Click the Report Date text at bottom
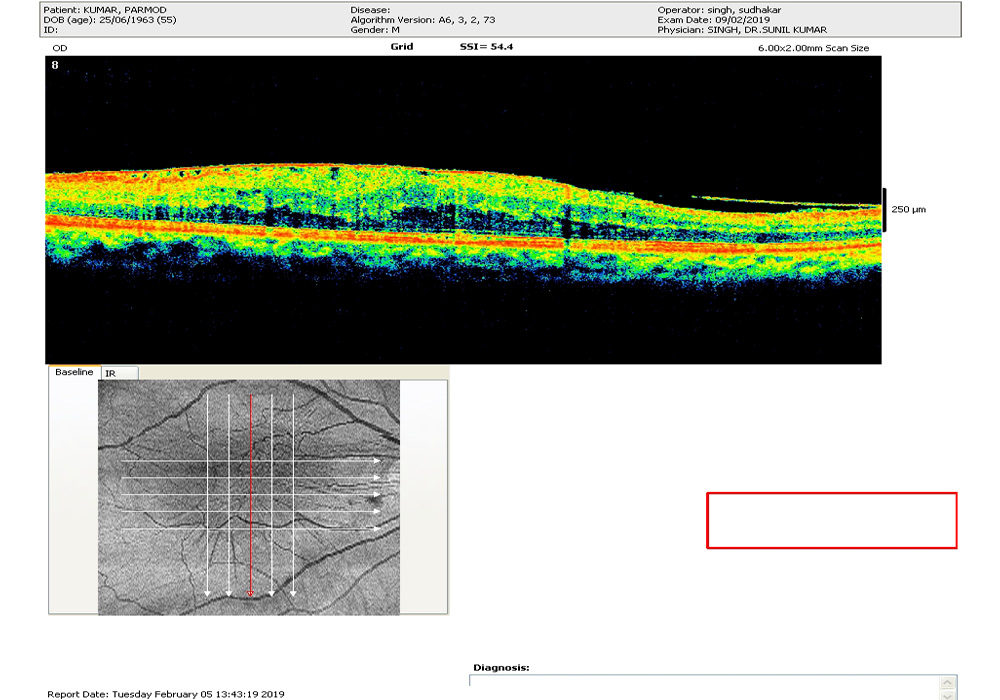 166,694
